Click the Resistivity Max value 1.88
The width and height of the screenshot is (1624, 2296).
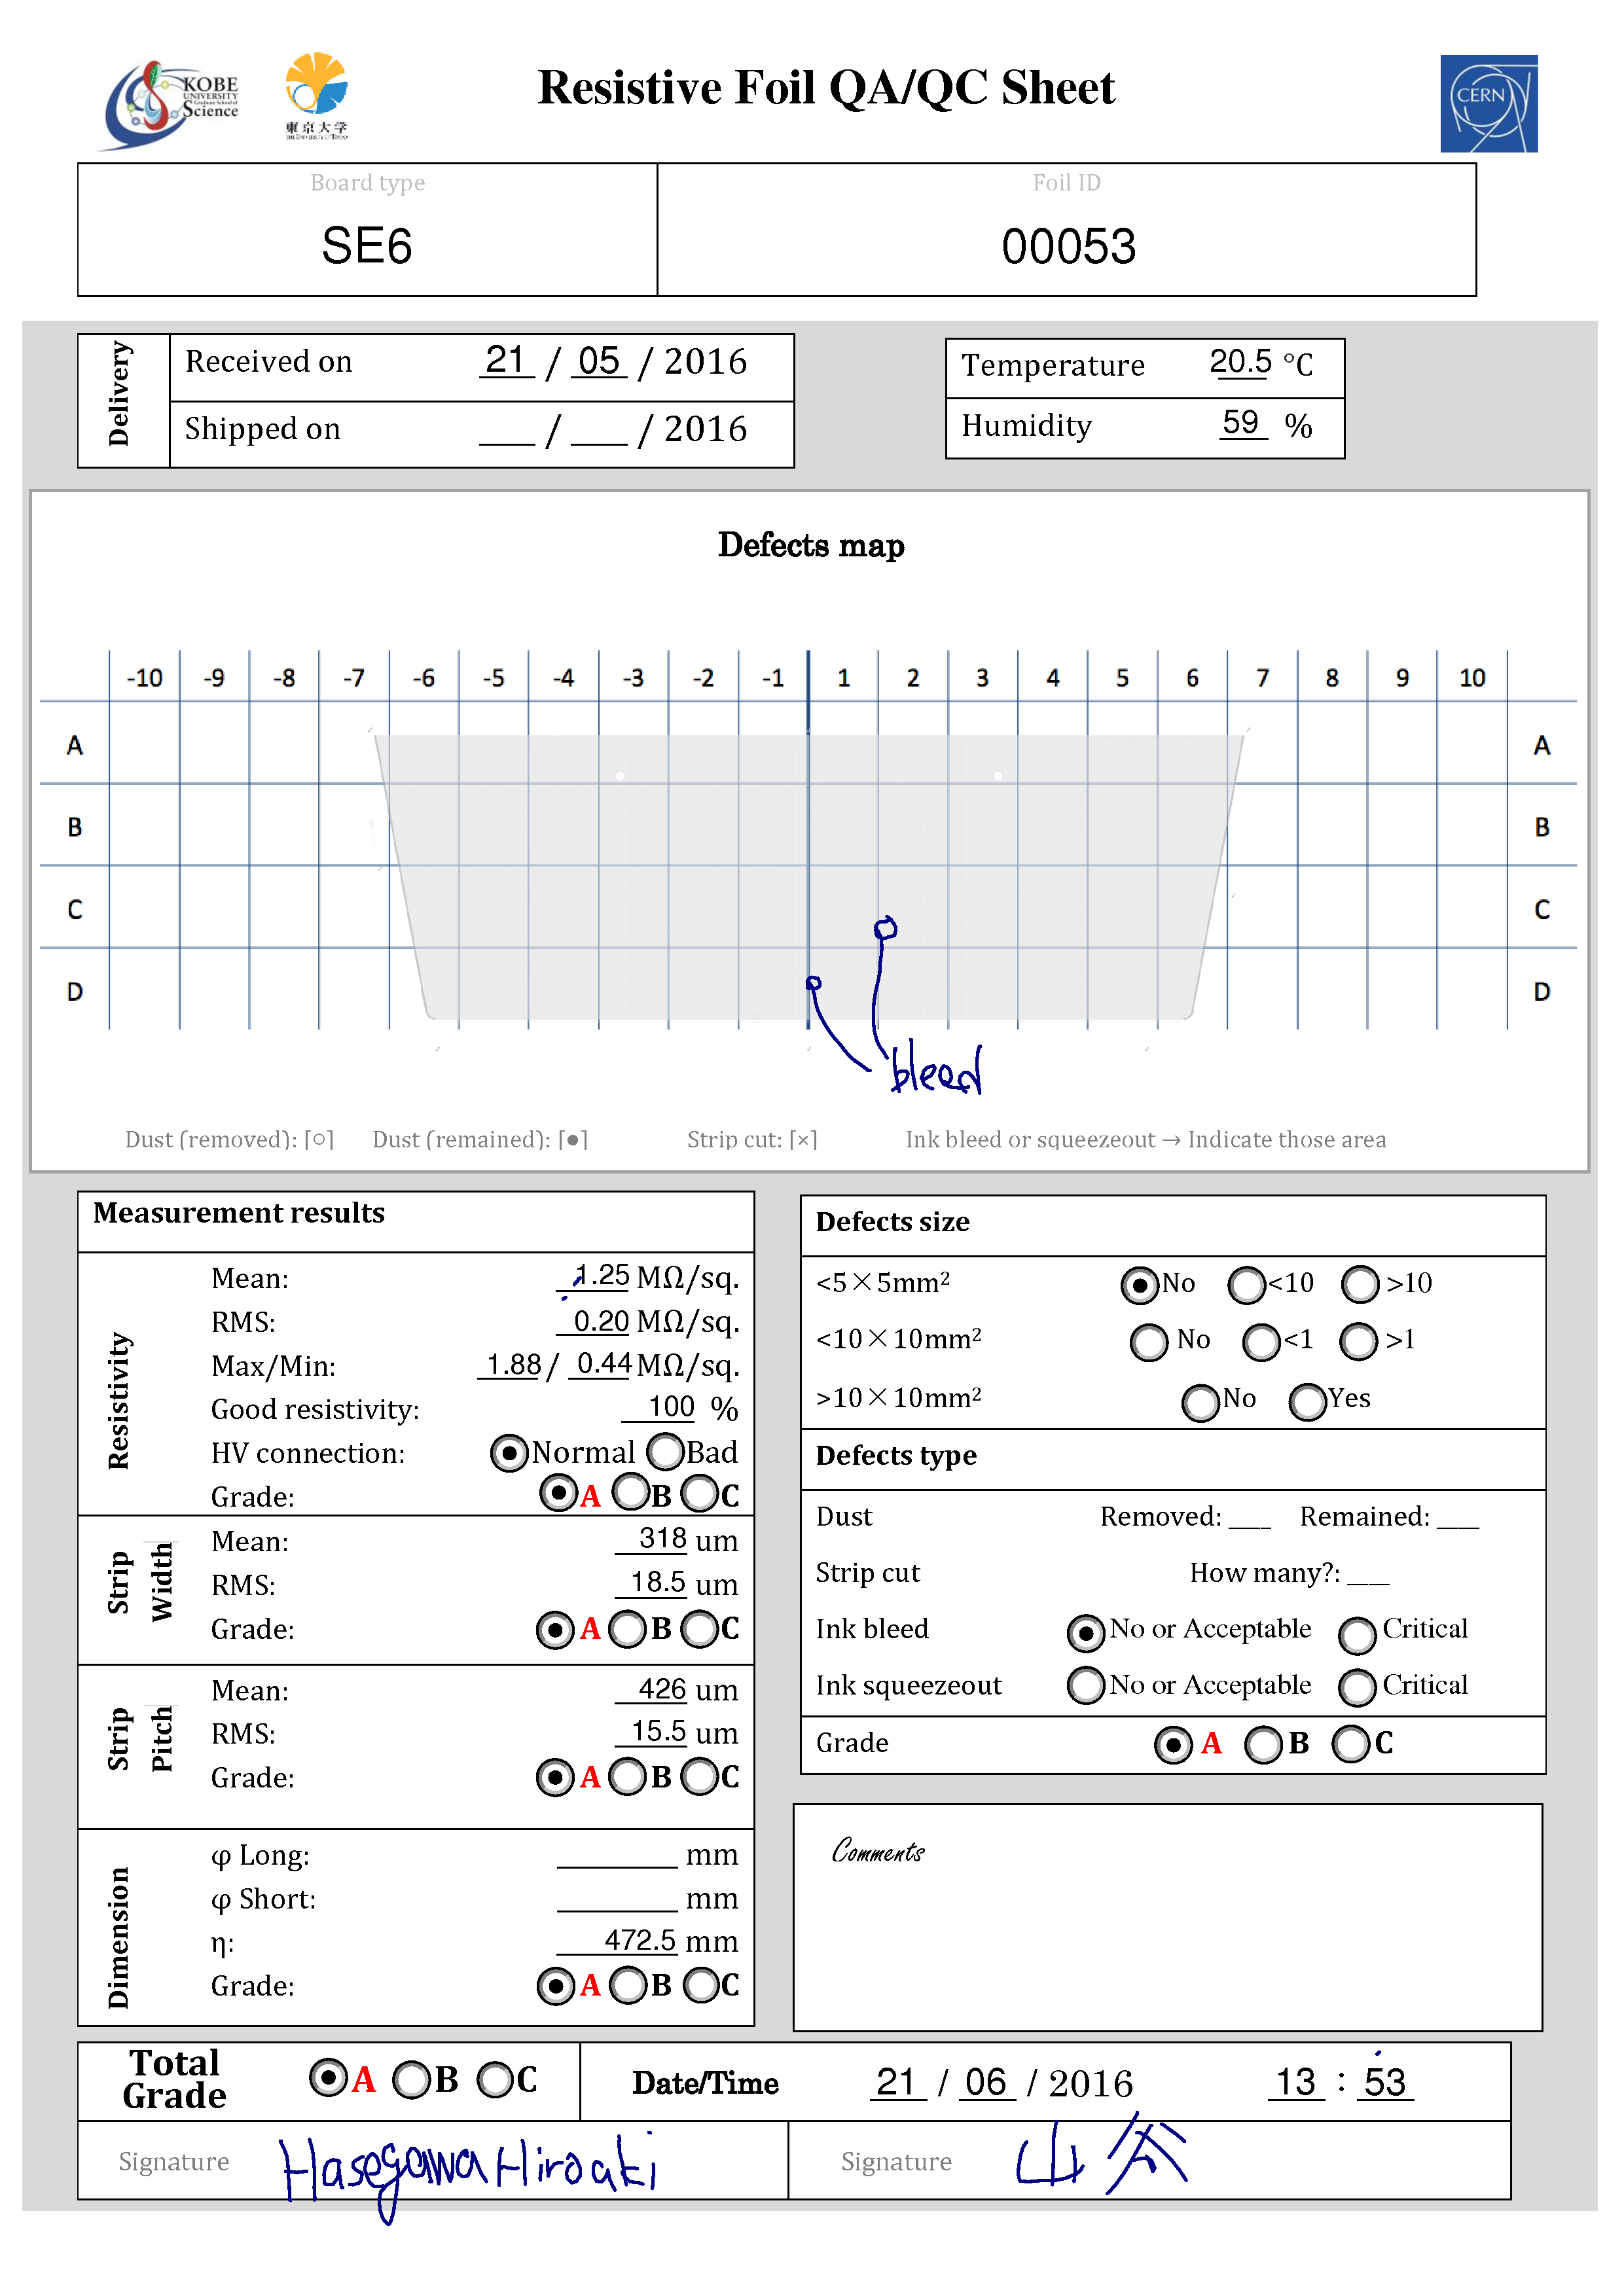[x=513, y=1364]
